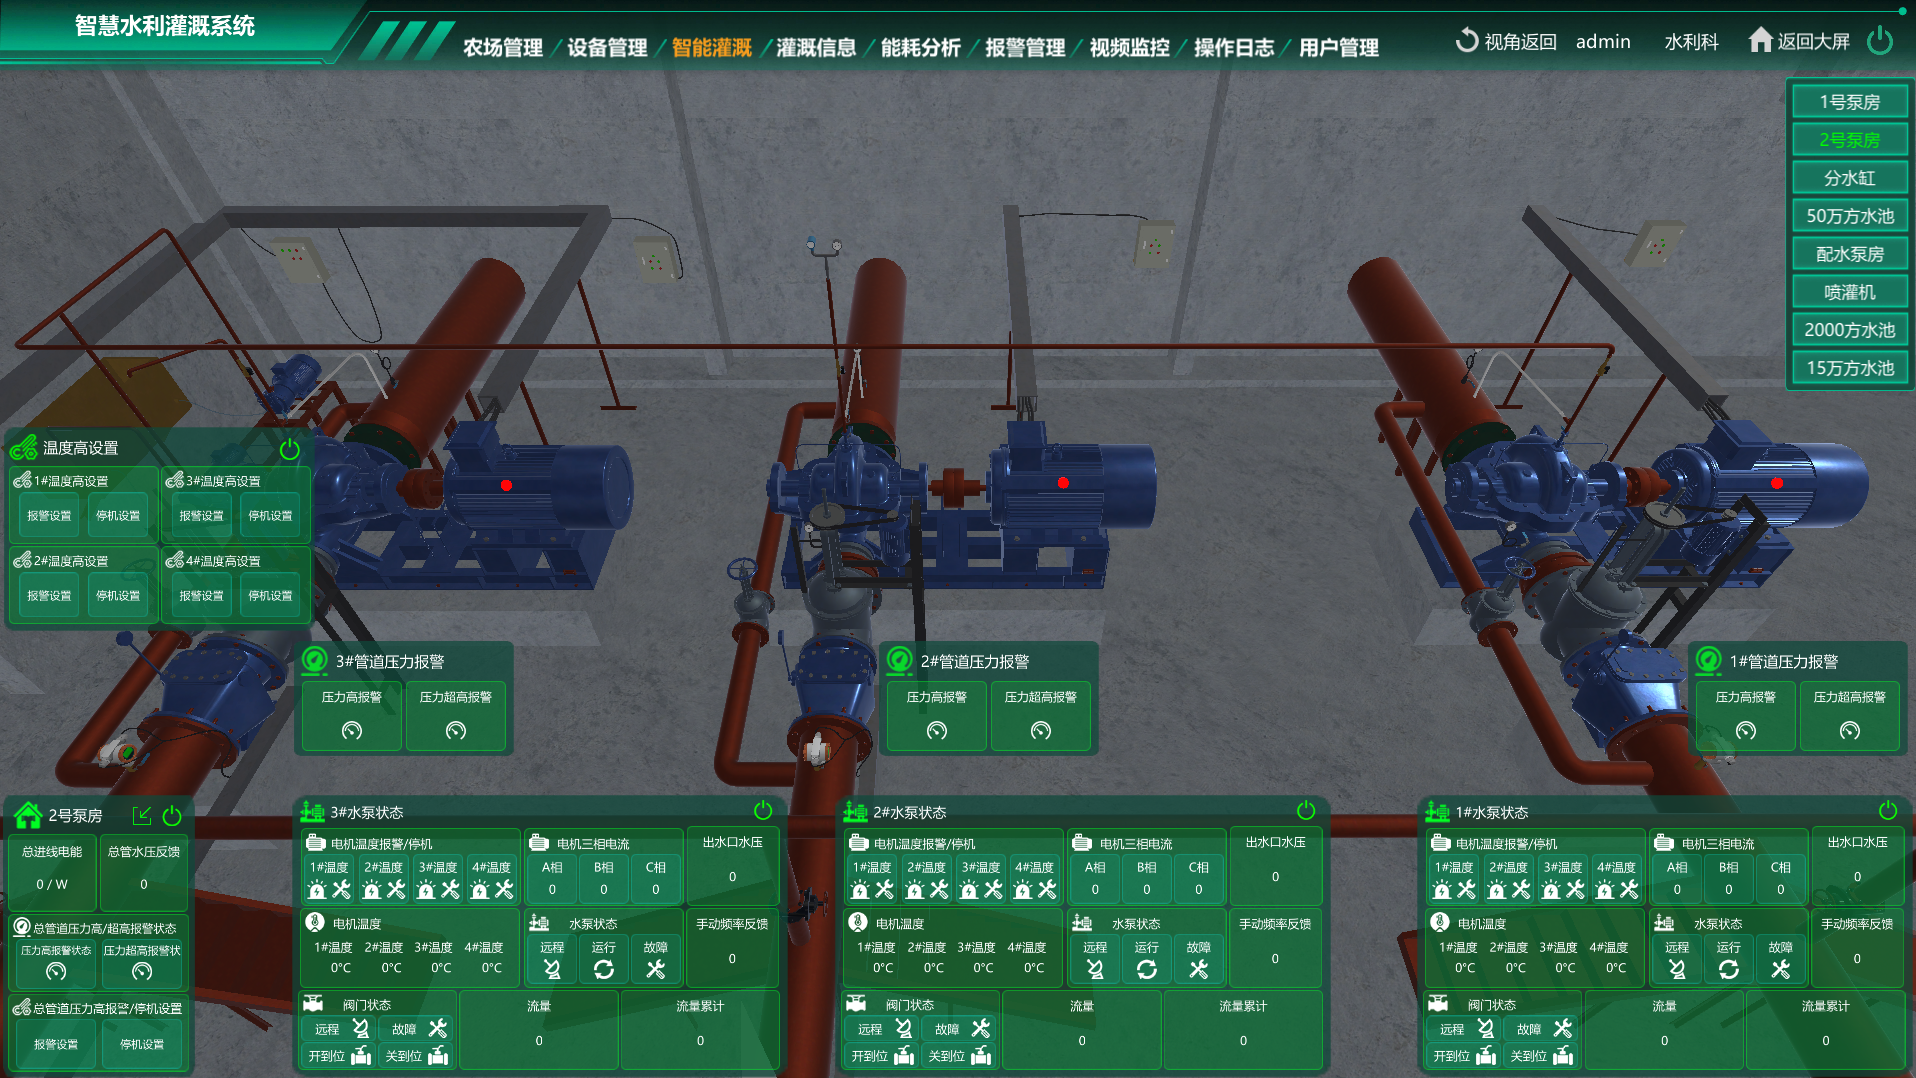The image size is (1916, 1078).
Task: Click the 压力高报警 gauge in 2#管道压力报警
Action: pos(936,731)
